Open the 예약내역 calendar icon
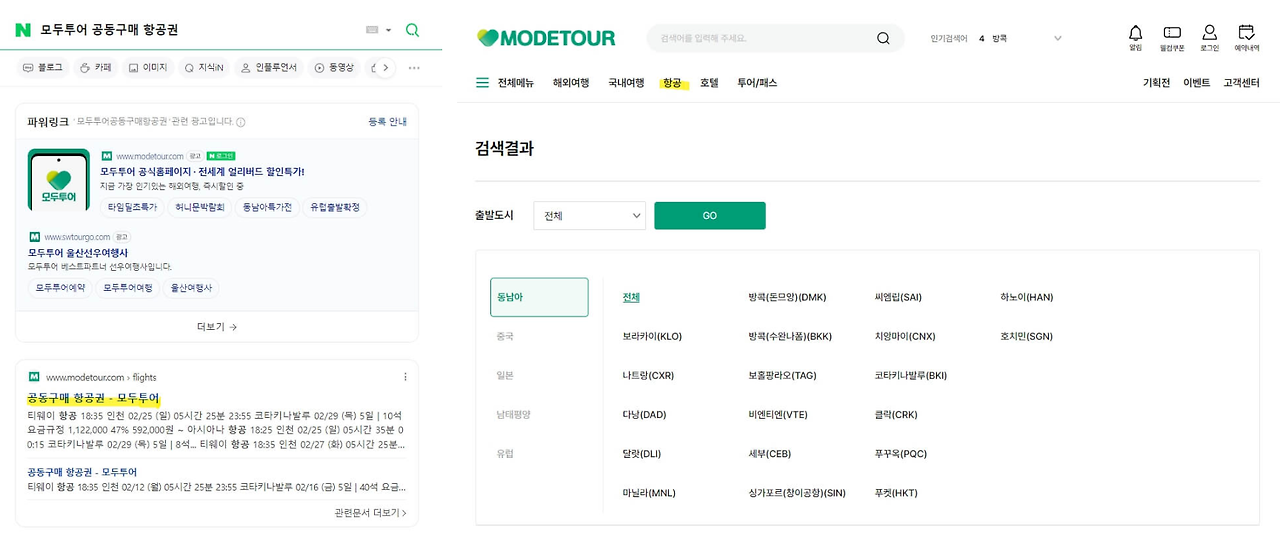Image resolution: width=1280 pixels, height=540 pixels. point(1246,38)
